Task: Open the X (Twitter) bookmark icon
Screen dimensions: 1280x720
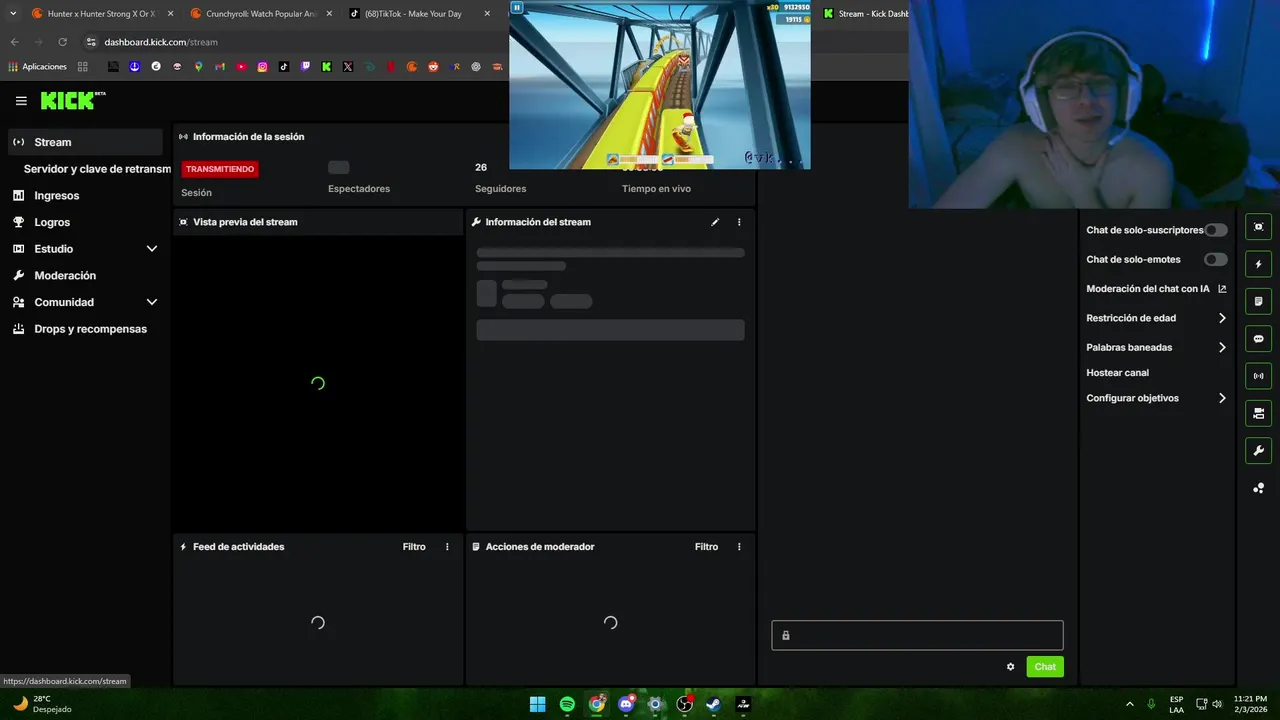Action: 348,67
